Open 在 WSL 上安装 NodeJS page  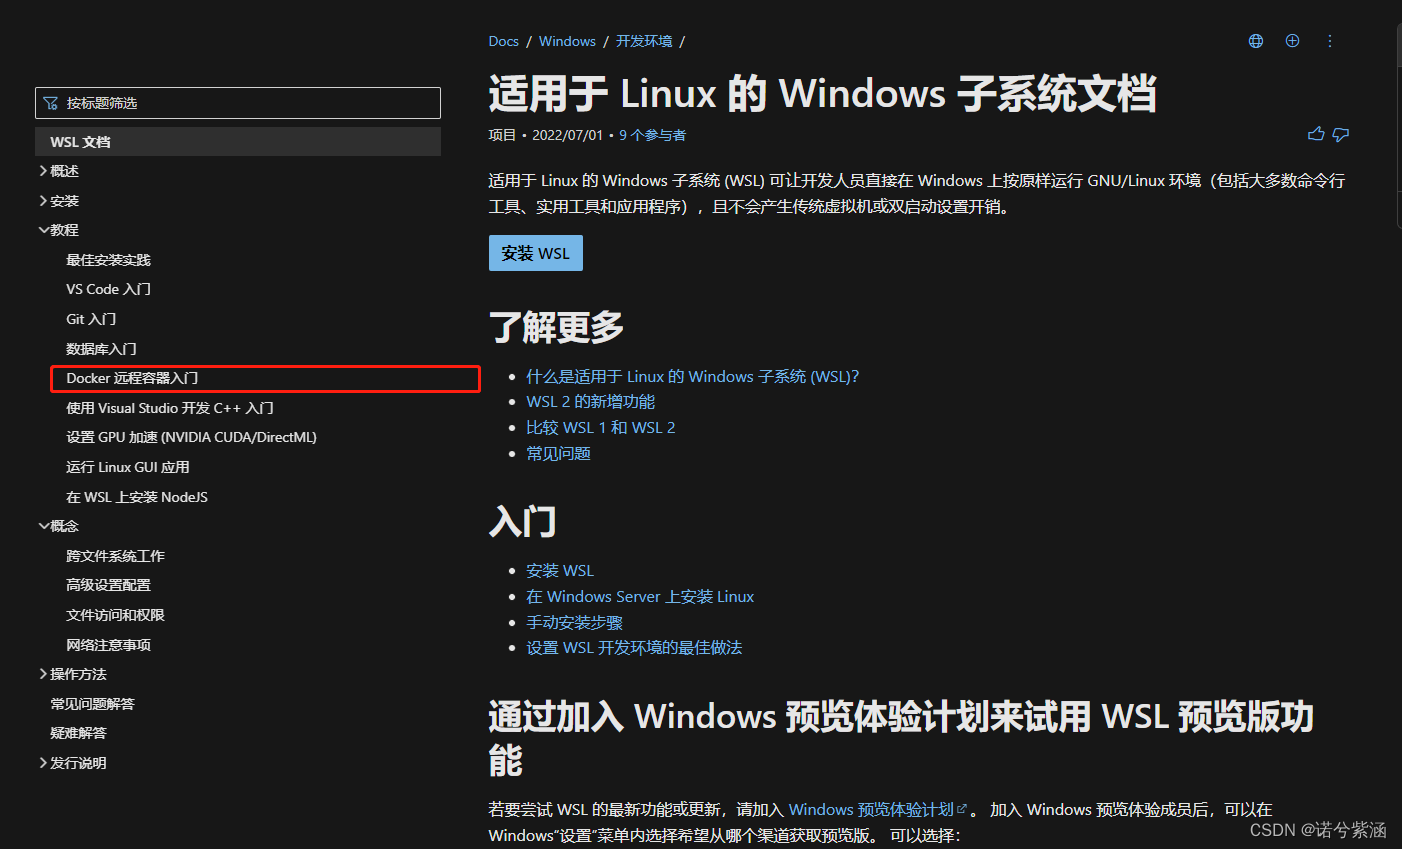(x=137, y=497)
